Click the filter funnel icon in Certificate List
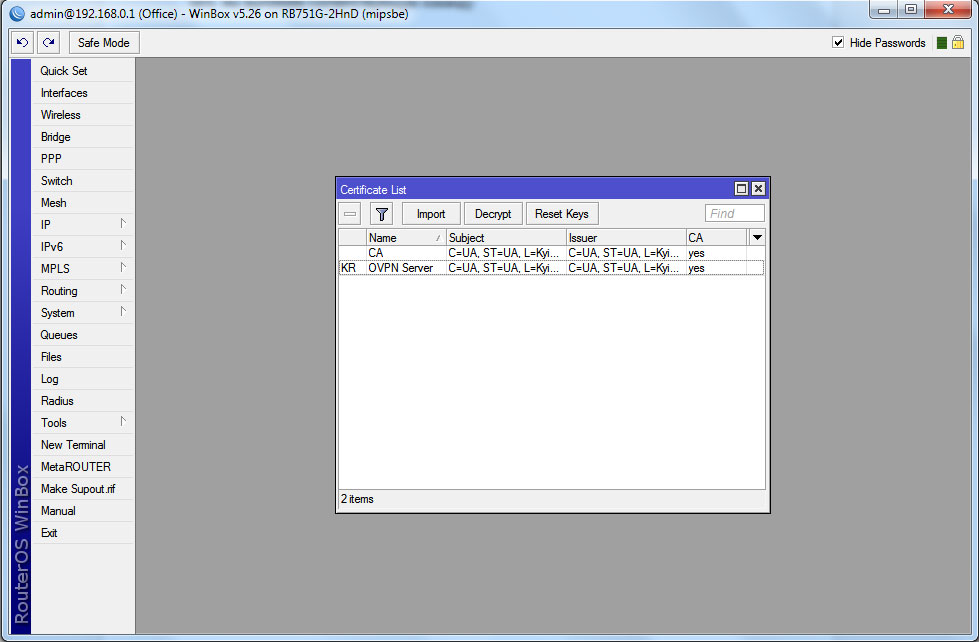Screen dimensions: 979x642 click(381, 214)
